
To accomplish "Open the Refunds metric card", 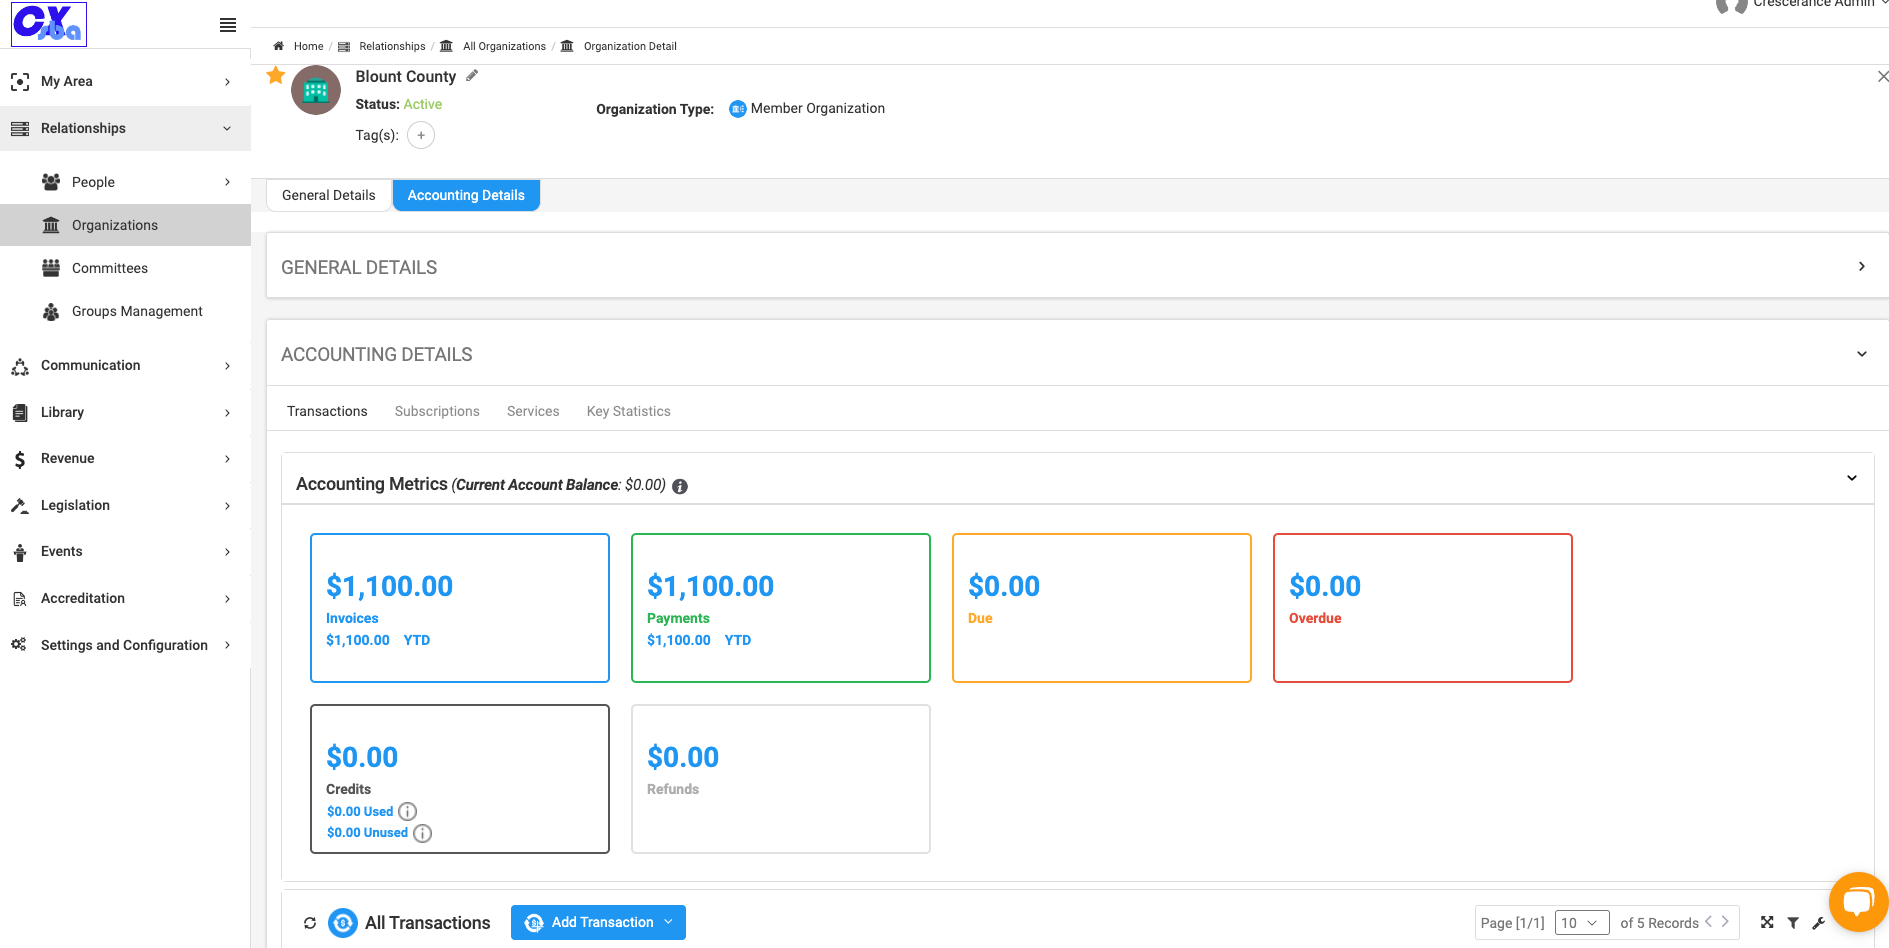I will click(x=781, y=779).
